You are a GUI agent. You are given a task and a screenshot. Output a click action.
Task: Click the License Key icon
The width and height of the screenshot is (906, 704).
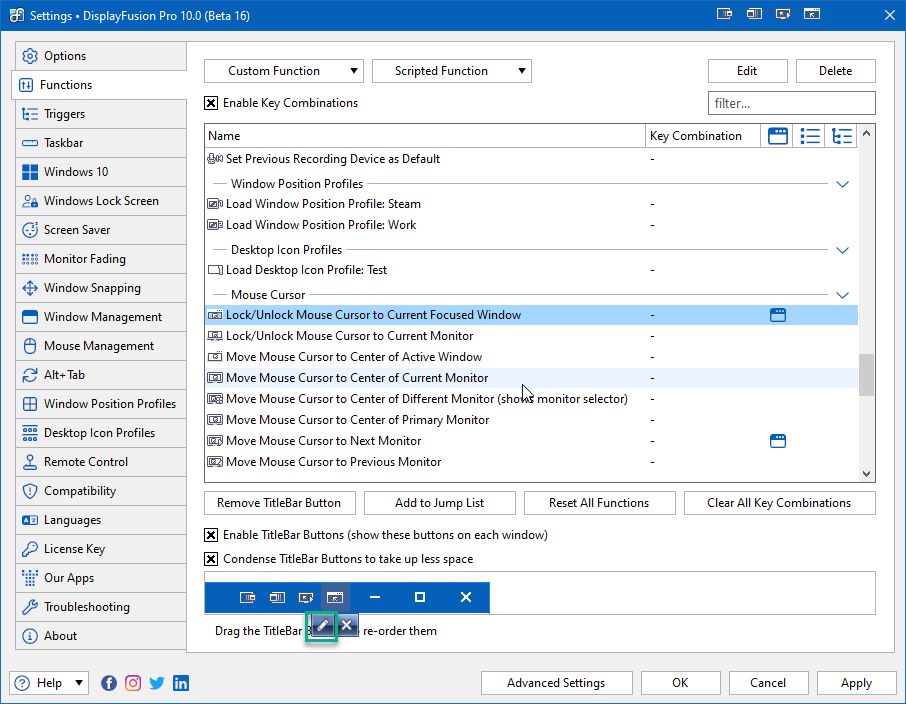(29, 549)
